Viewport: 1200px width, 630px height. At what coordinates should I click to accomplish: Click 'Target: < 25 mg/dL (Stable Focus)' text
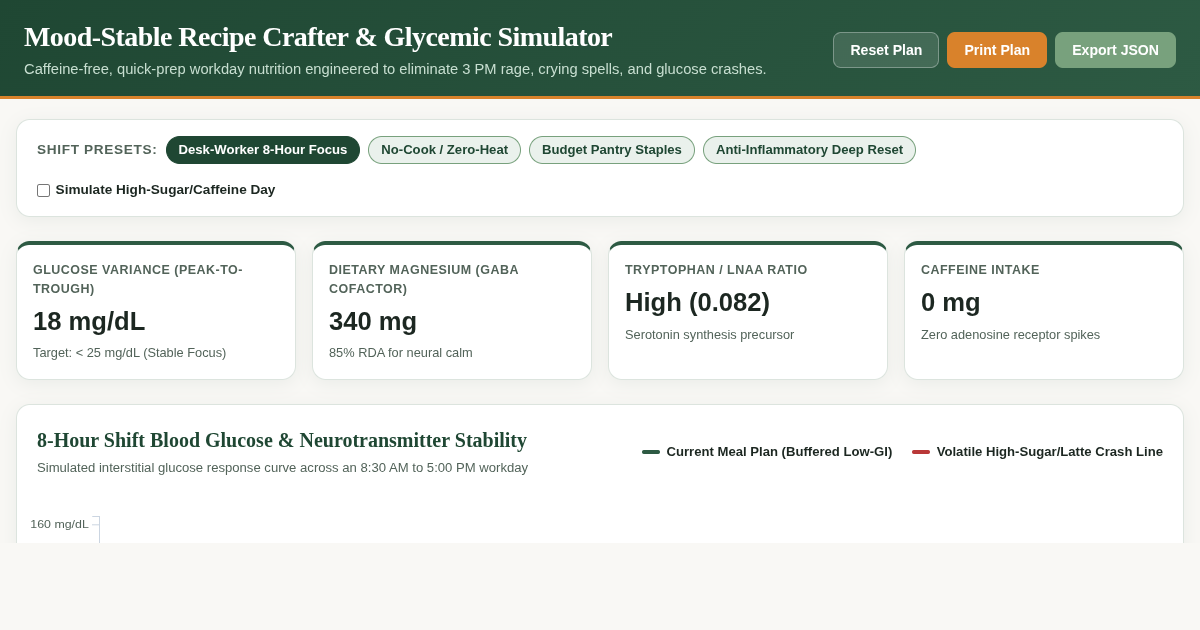[130, 353]
